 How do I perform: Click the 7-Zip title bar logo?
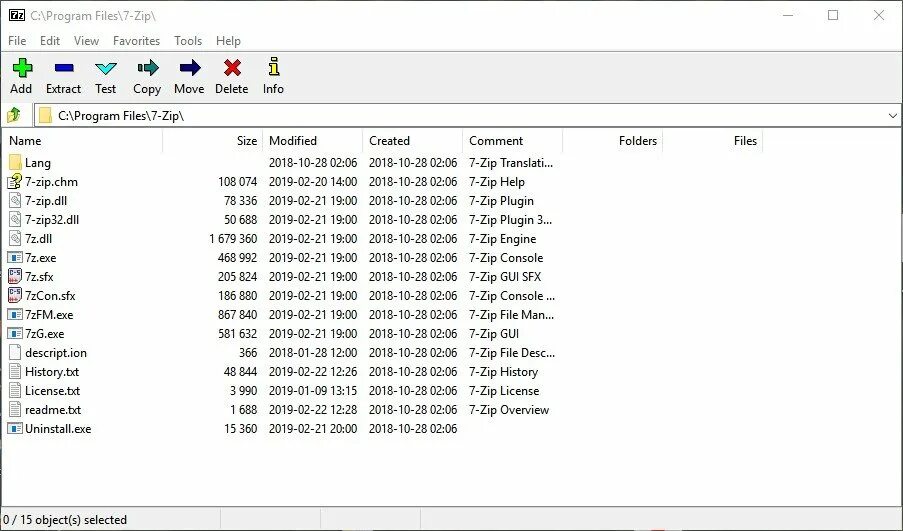17,15
